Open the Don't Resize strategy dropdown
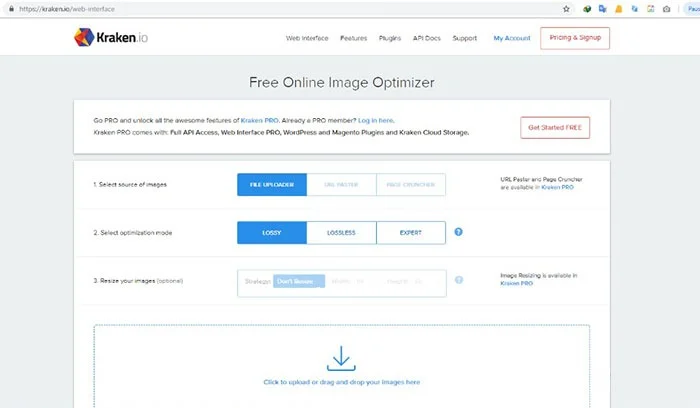This screenshot has height=408, width=700. point(299,281)
